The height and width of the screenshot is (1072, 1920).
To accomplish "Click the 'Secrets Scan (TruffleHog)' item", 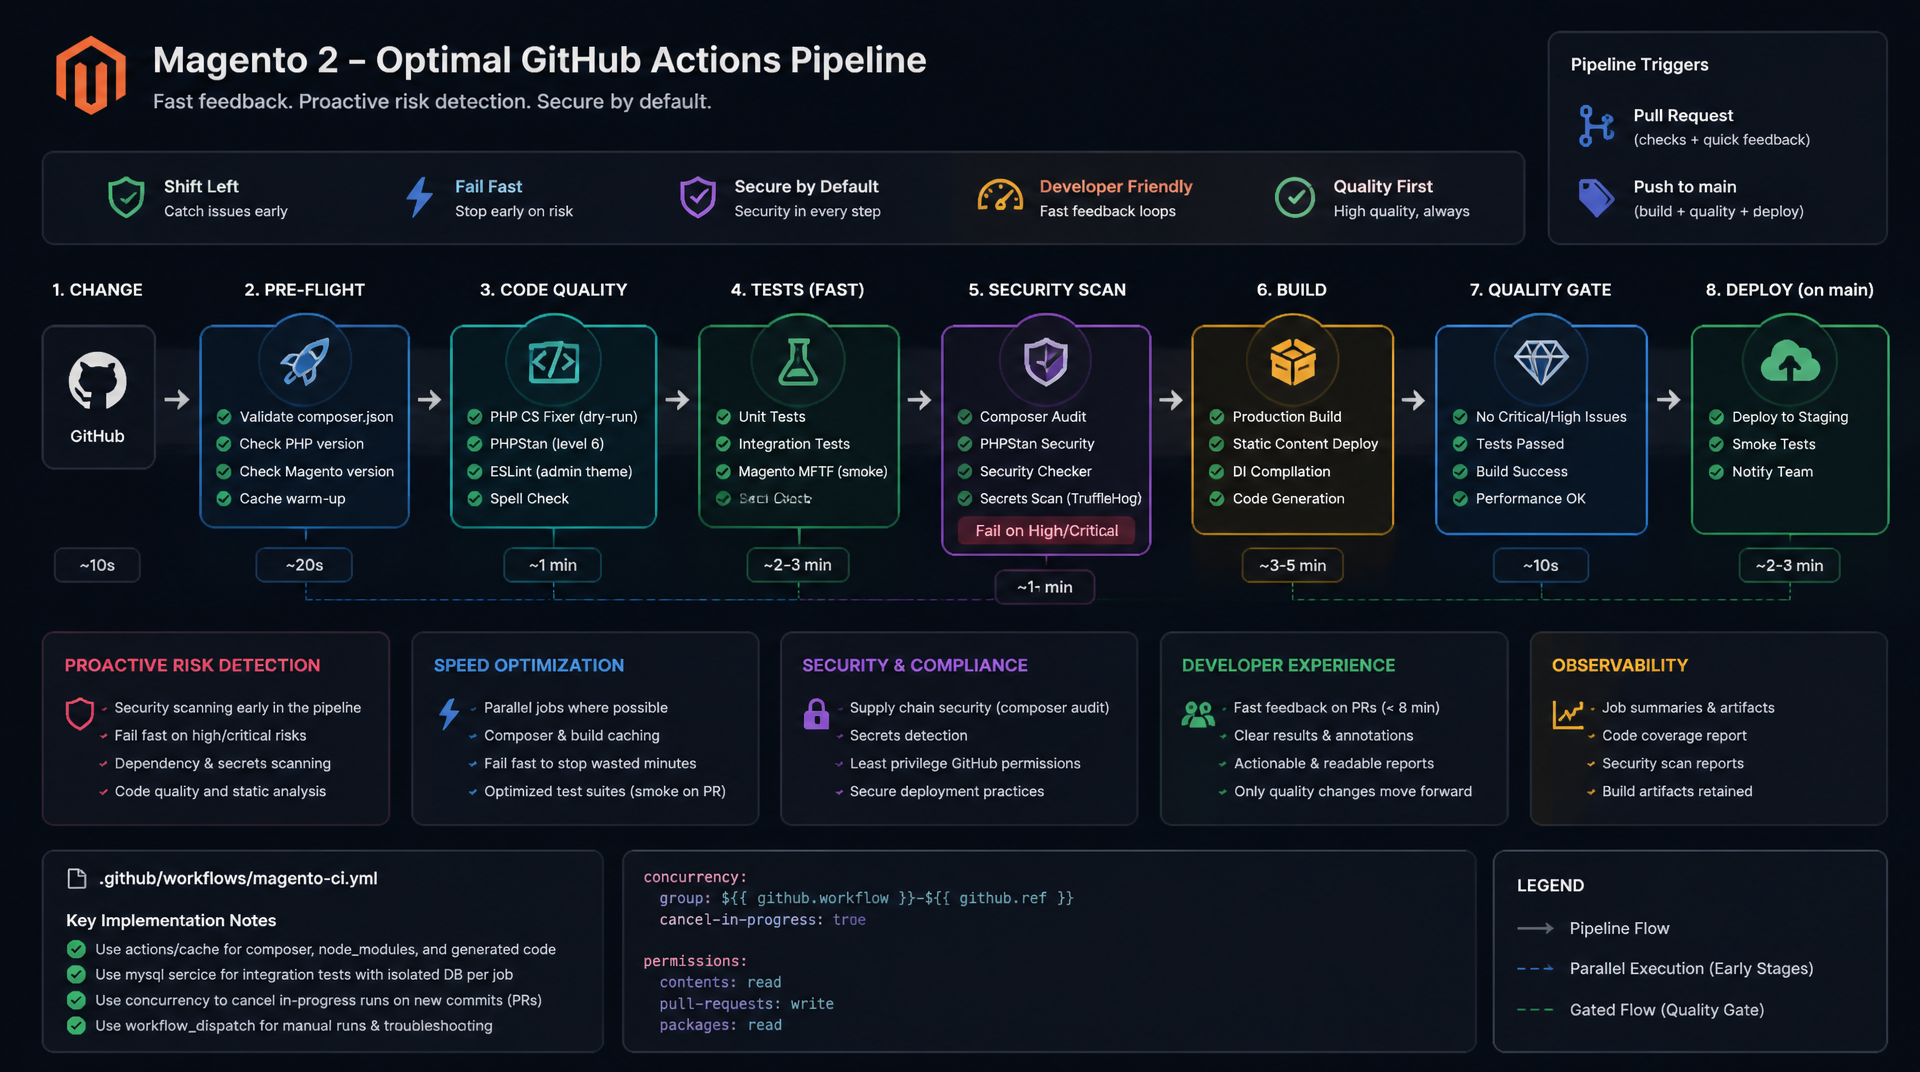I will 1060,499.
